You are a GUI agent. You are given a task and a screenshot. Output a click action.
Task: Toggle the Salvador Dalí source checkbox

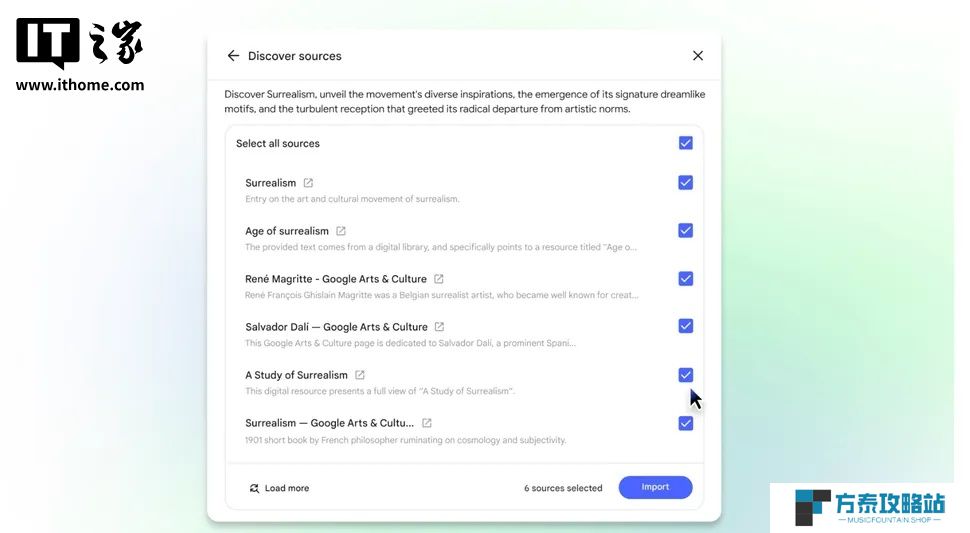685,326
